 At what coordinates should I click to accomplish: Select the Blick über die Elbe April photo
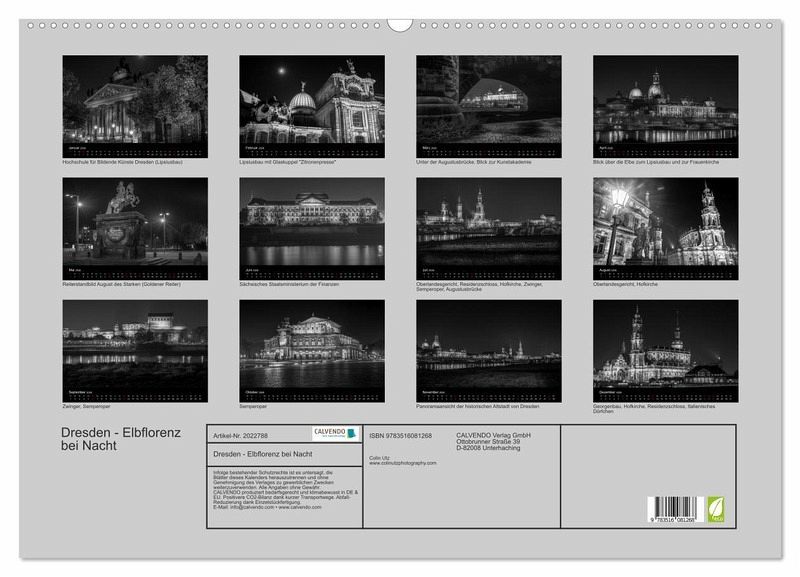[x=665, y=100]
